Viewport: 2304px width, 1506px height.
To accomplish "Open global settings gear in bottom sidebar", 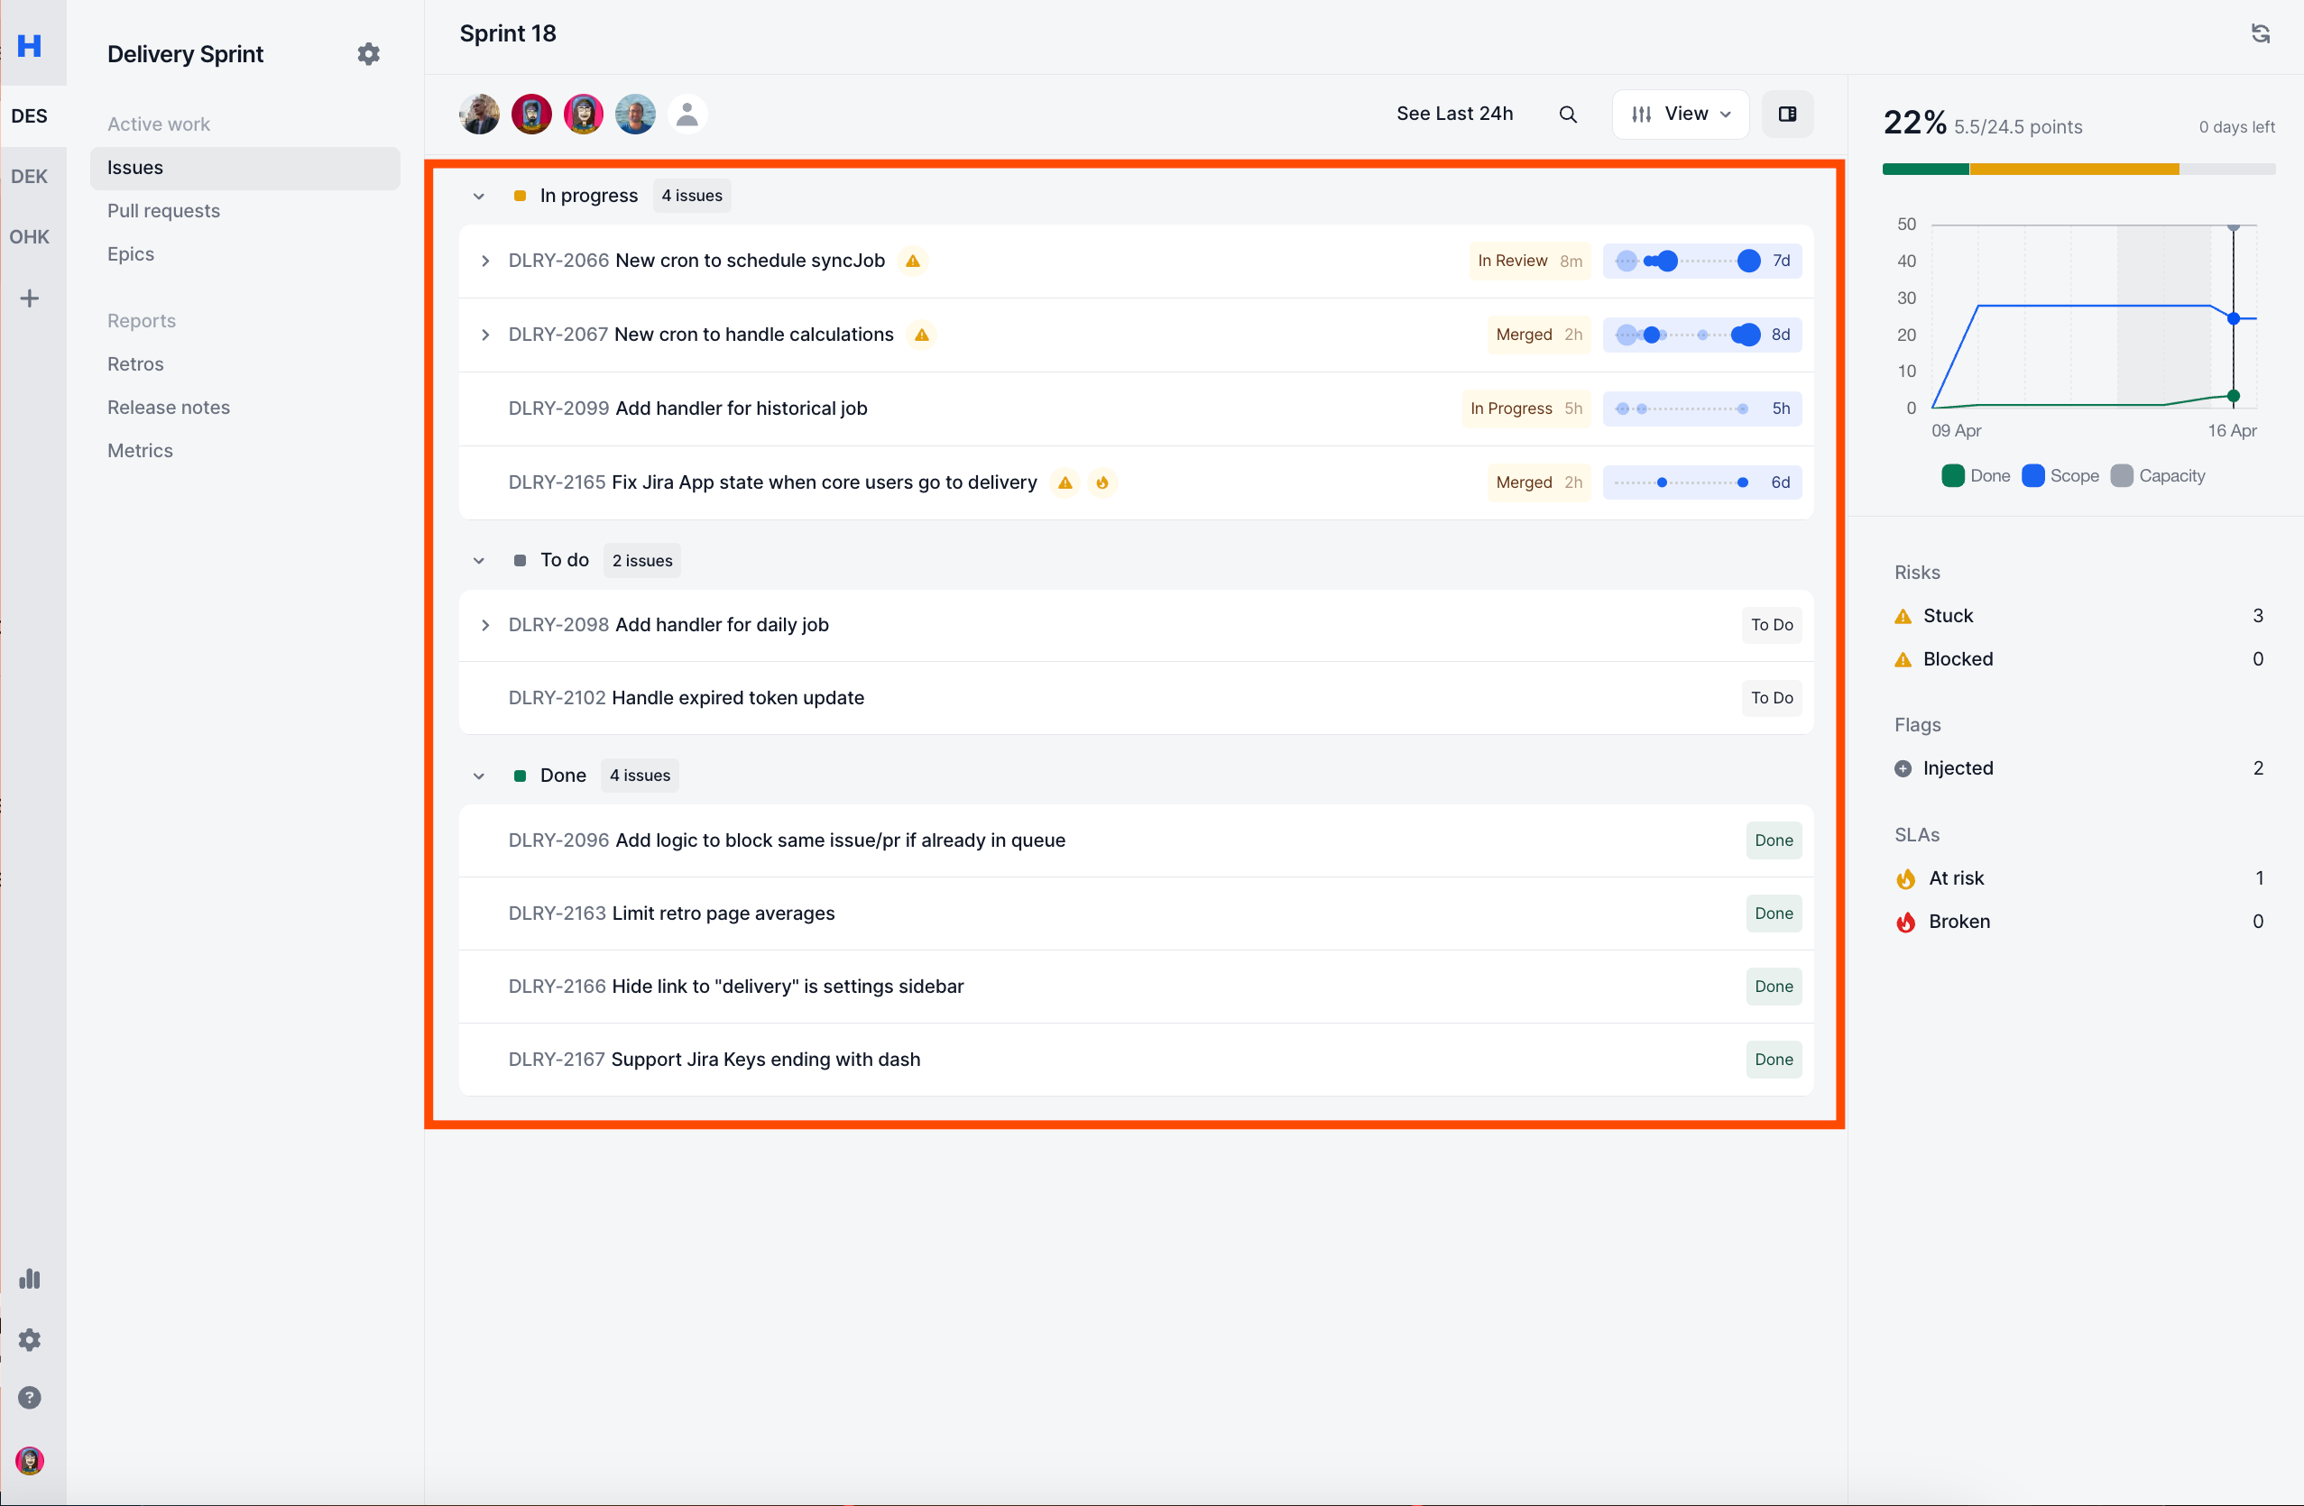I will 30,1339.
